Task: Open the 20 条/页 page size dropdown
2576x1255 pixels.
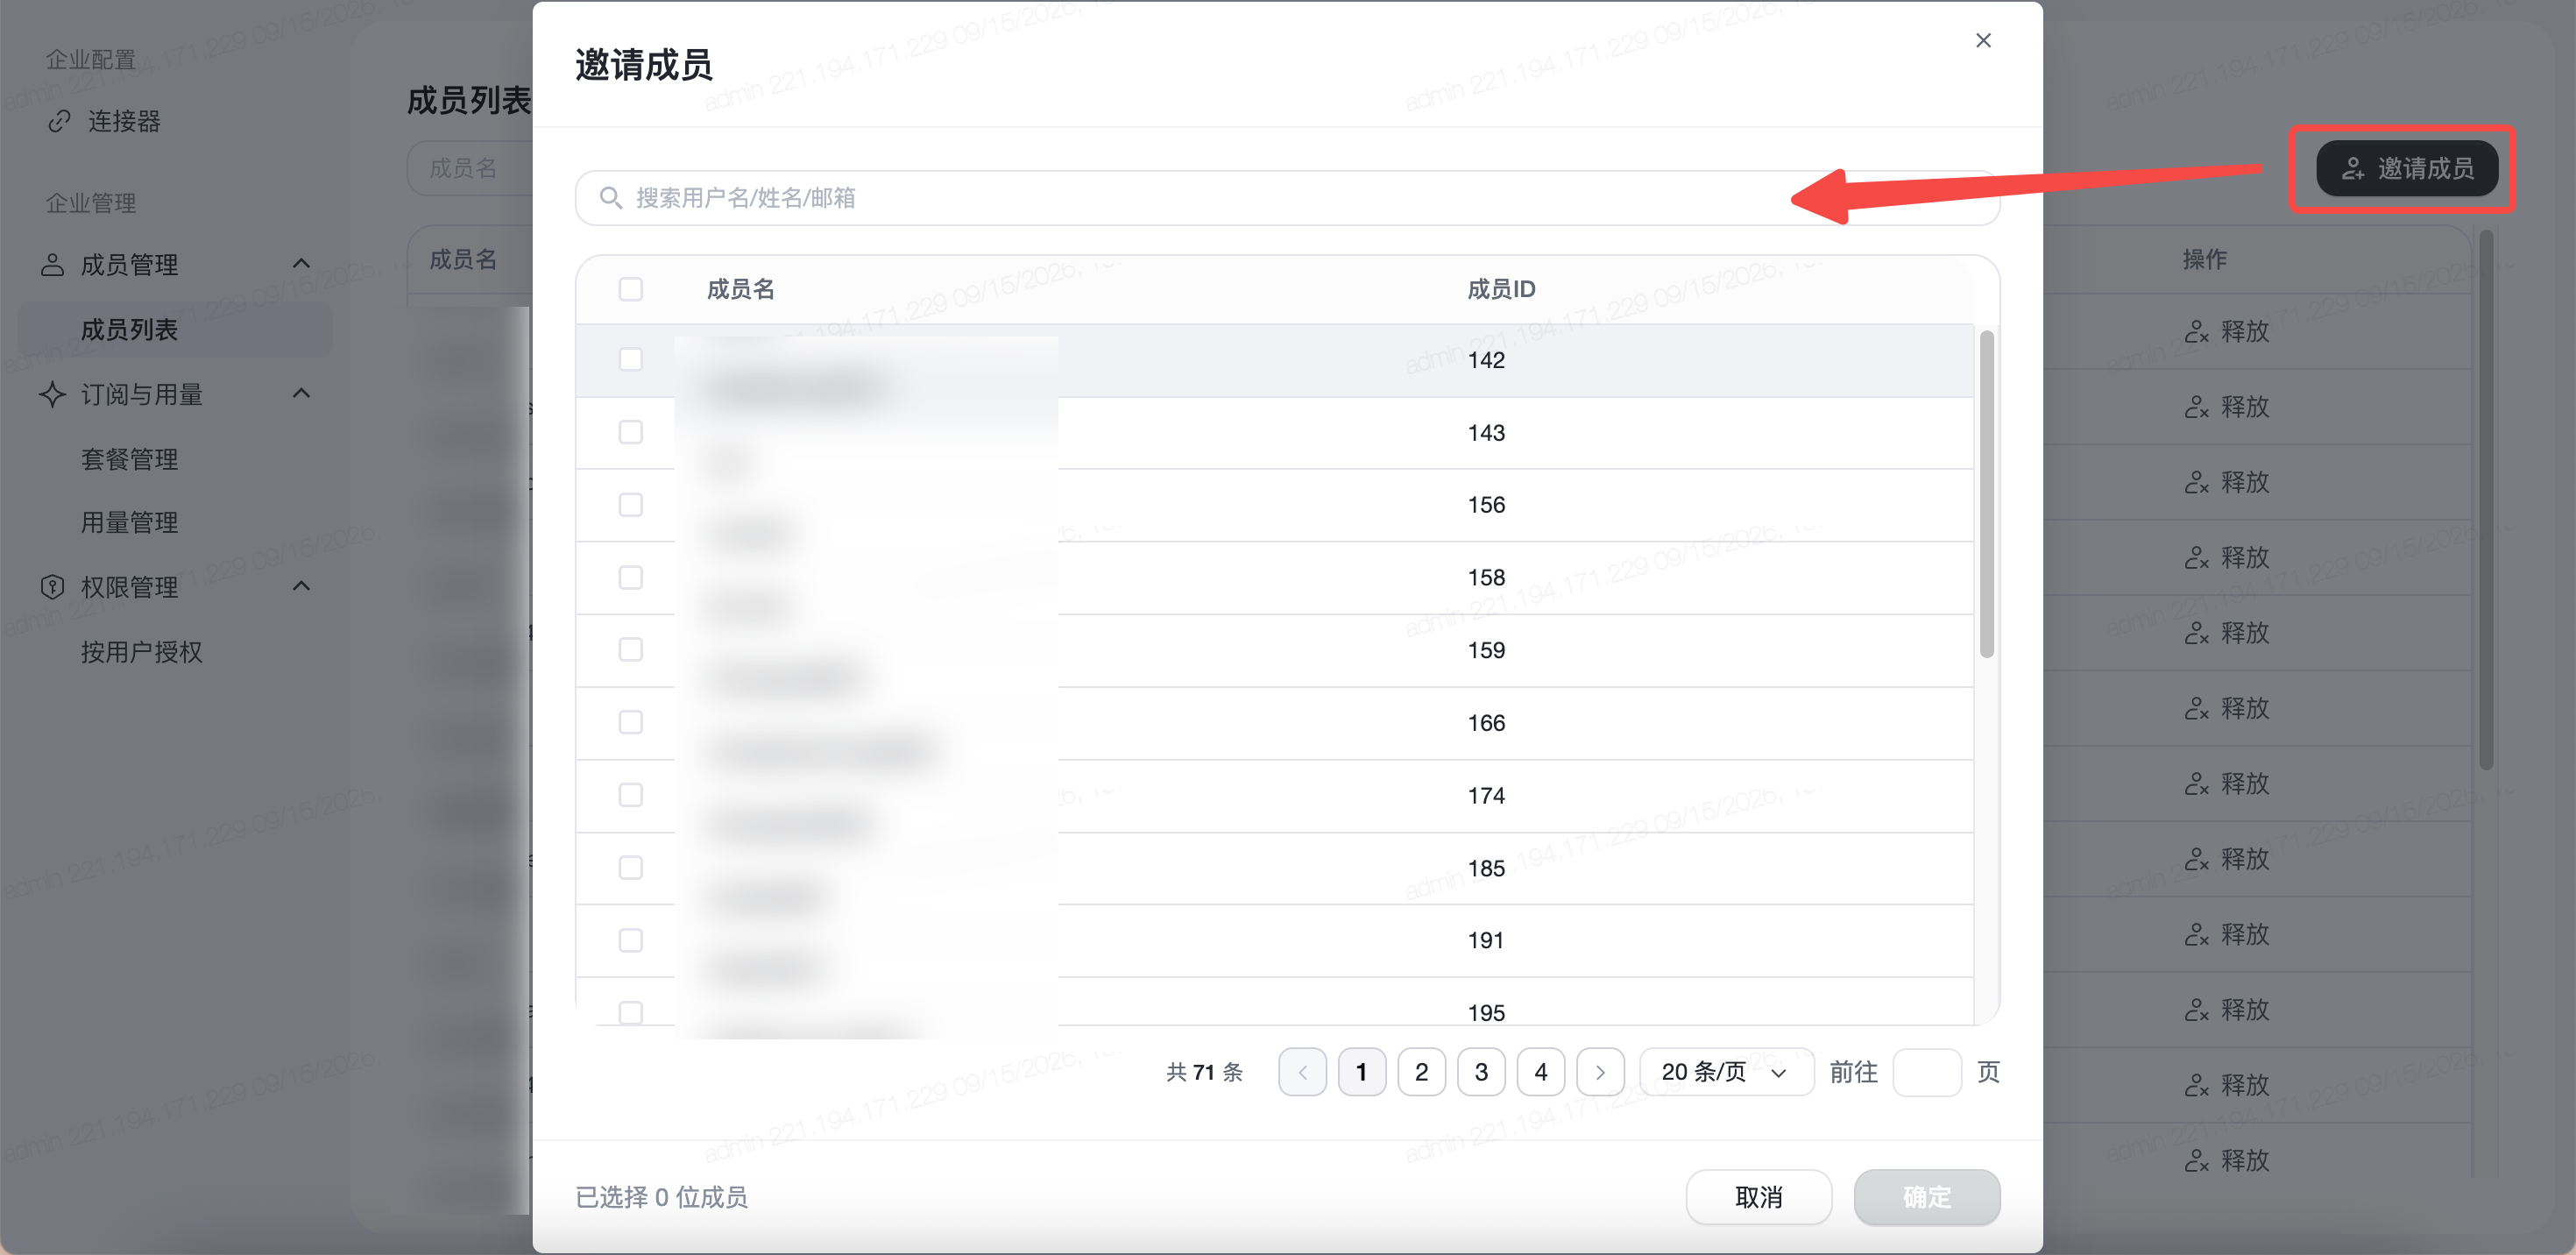Action: pyautogui.click(x=1726, y=1072)
